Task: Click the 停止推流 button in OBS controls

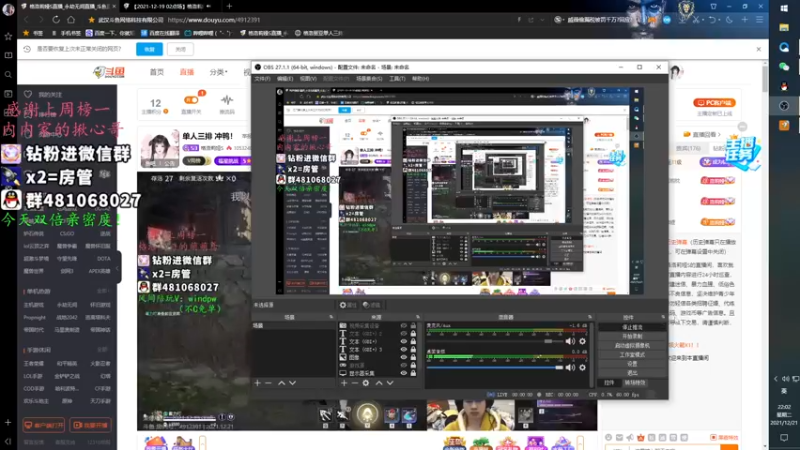Action: (632, 327)
